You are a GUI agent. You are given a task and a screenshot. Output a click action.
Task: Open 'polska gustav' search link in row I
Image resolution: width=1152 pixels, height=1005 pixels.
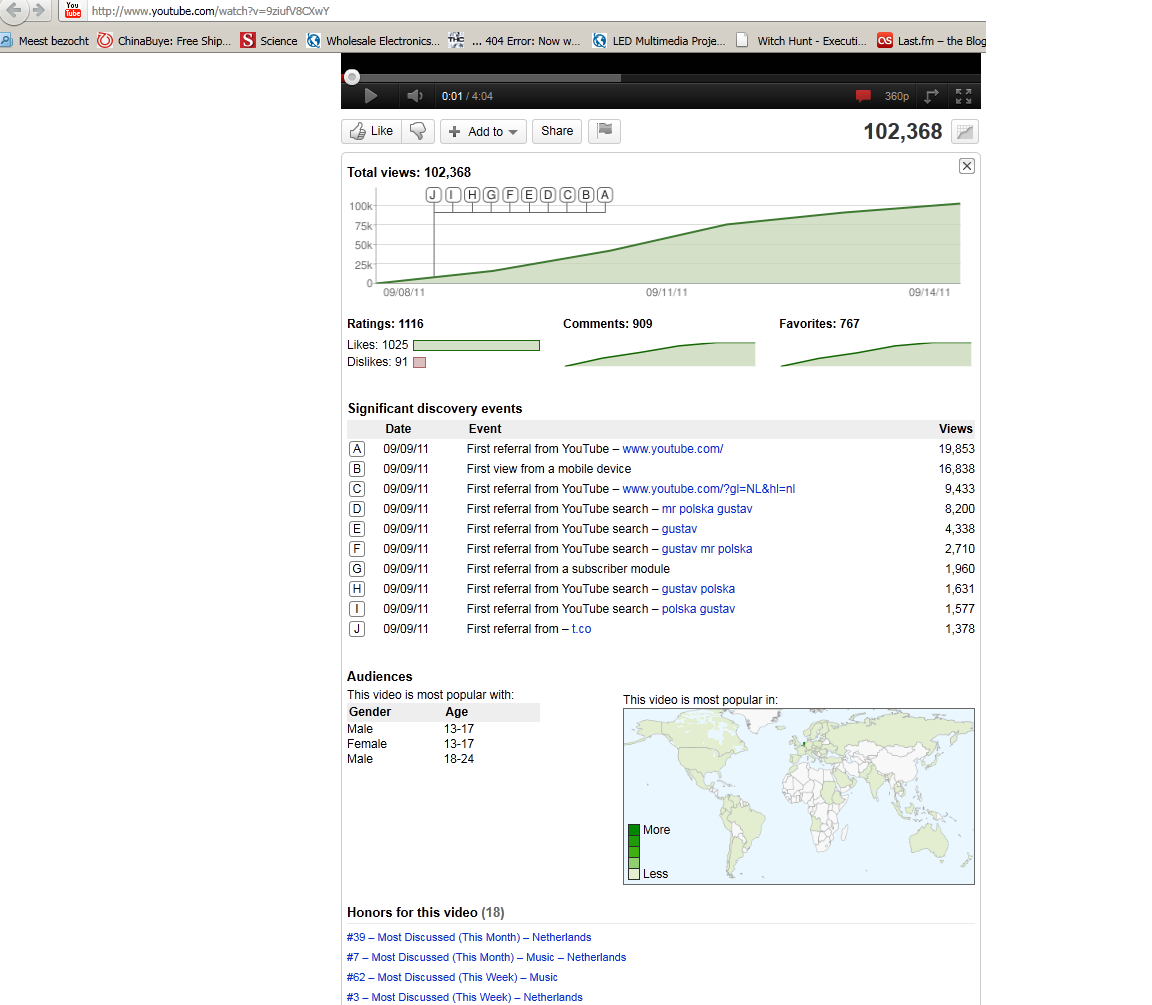698,609
